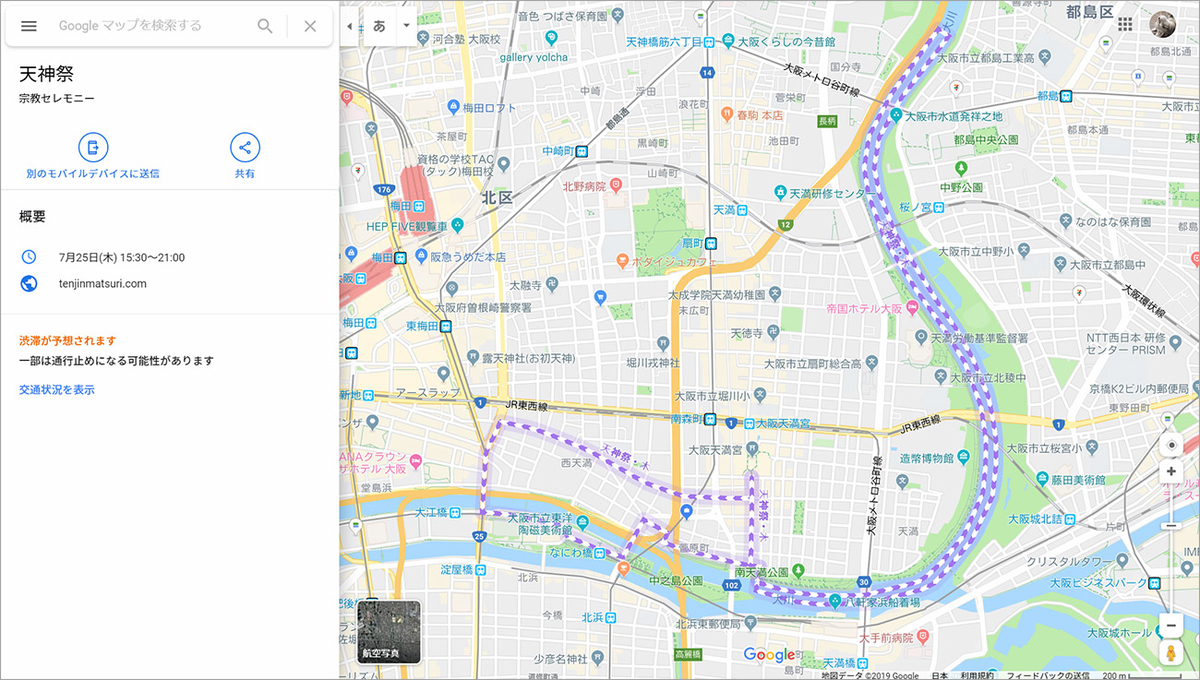
Task: Collapse the side panel with left arrow
Action: coord(348,26)
